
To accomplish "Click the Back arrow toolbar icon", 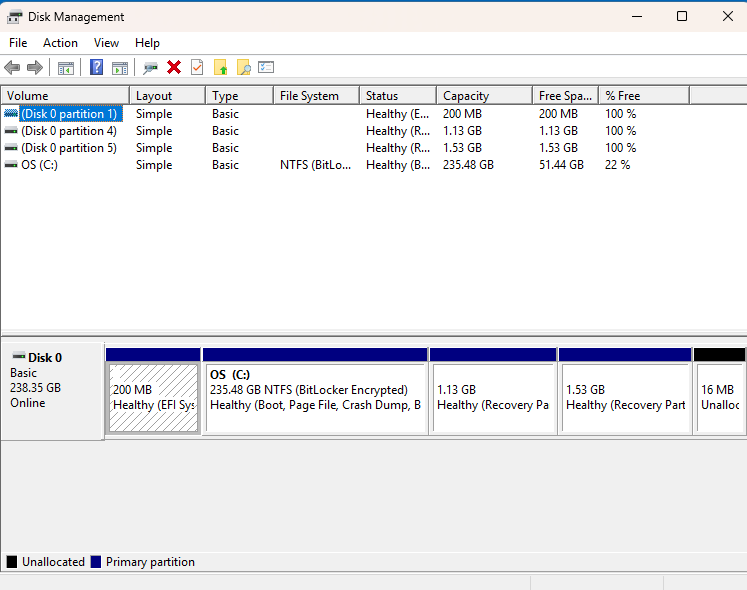I will tap(12, 68).
